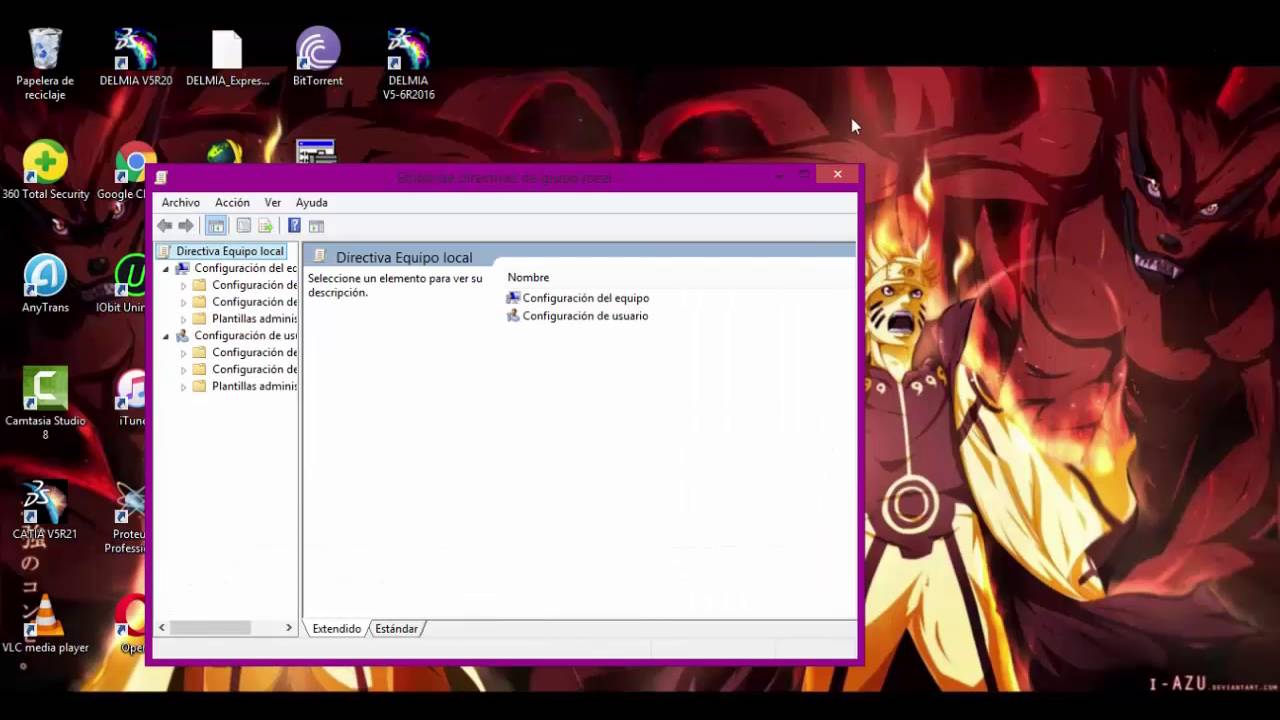Open the iTunes desktop shortcut
Screen dimensions: 1280x720
132,398
